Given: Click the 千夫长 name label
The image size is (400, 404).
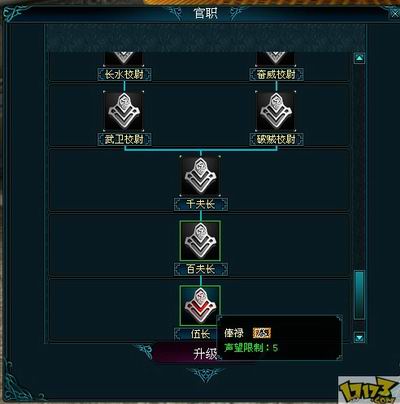Looking at the screenshot, I should point(201,204).
